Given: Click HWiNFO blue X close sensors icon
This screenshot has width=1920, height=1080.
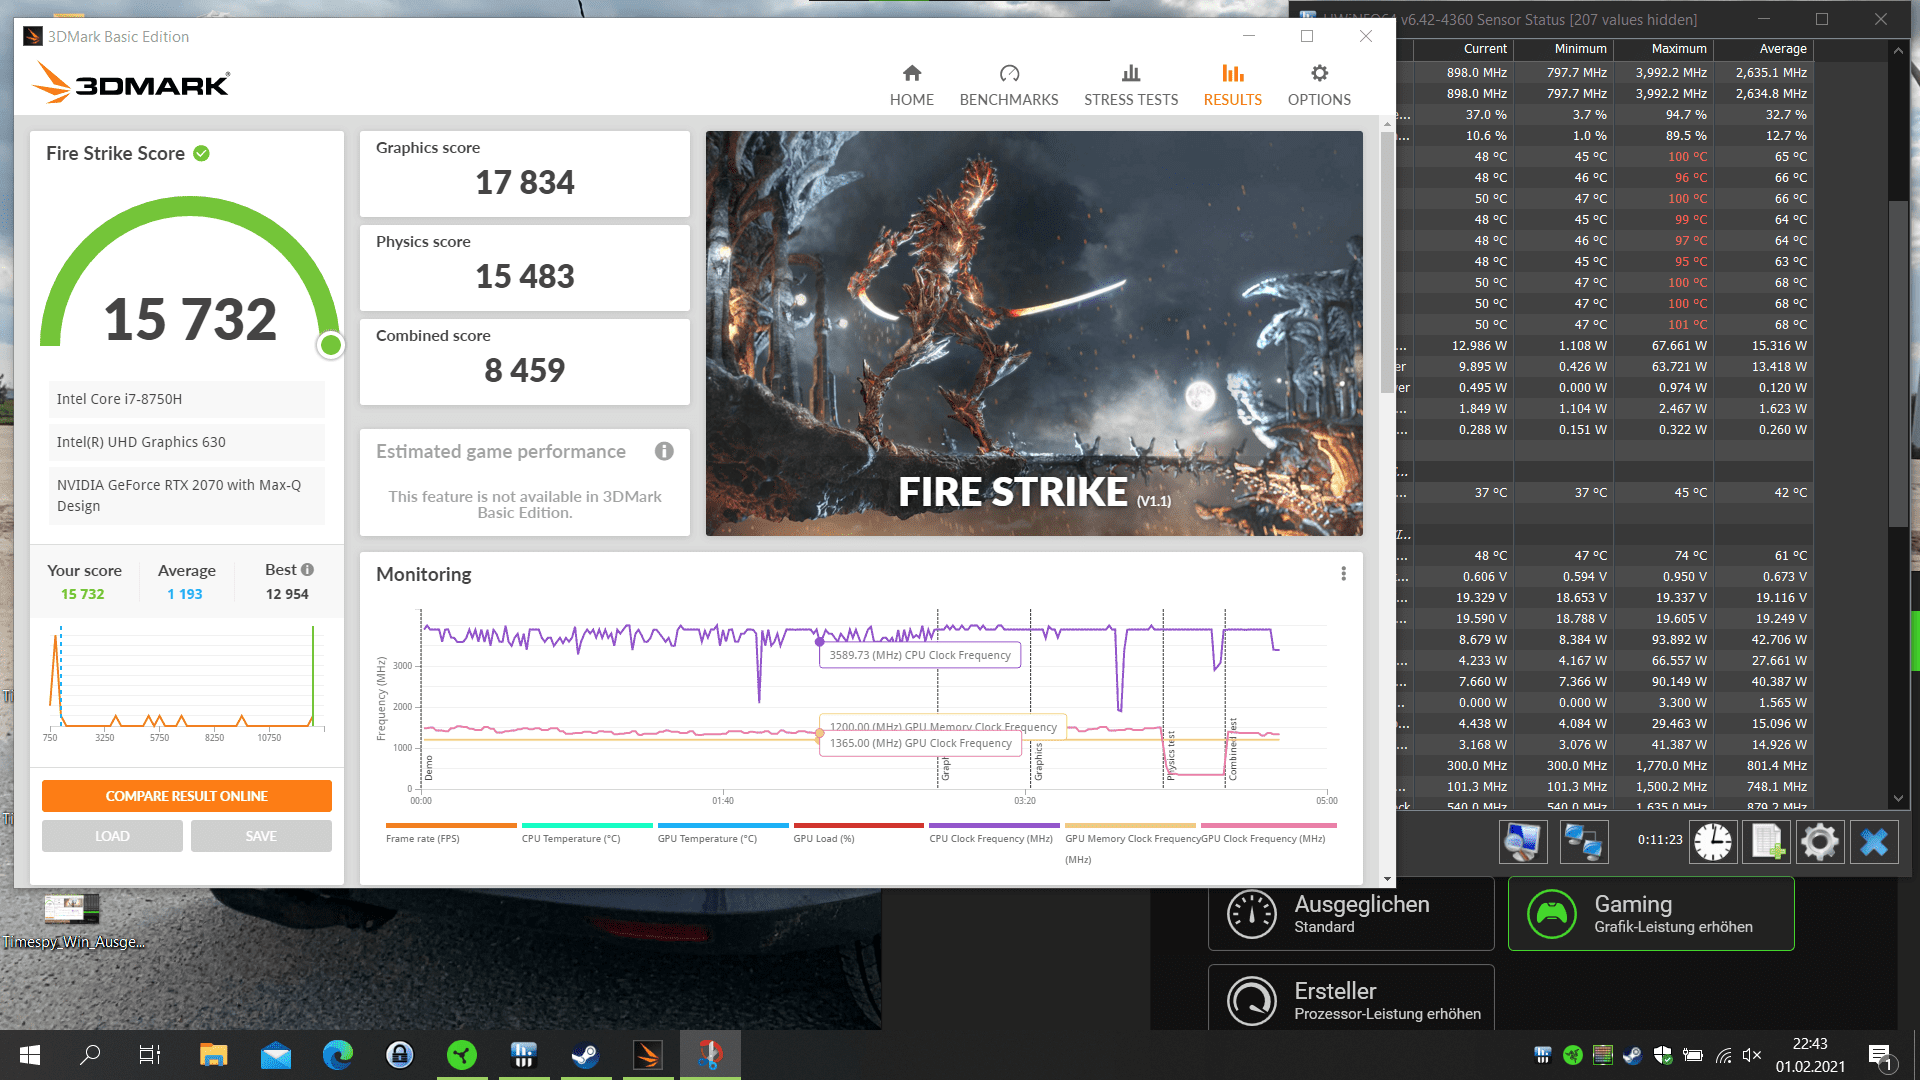Looking at the screenshot, I should click(x=1874, y=841).
